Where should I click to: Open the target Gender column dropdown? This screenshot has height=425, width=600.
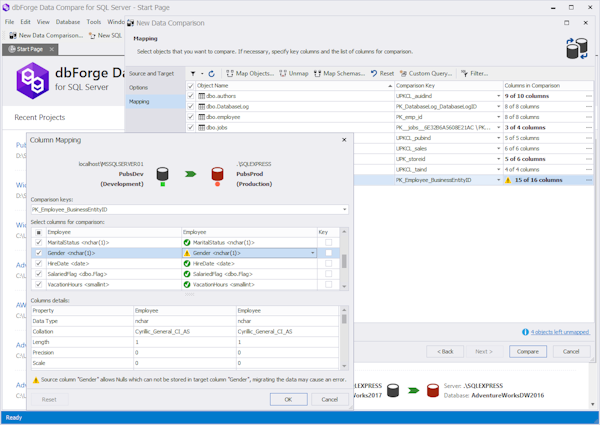tap(313, 253)
